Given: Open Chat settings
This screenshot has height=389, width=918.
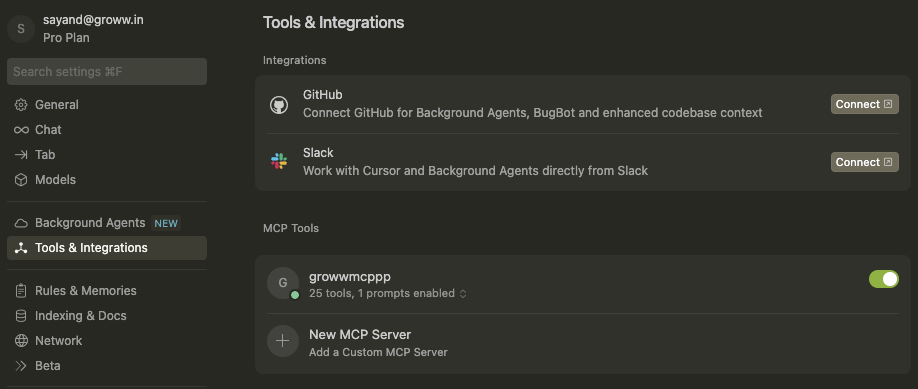Looking at the screenshot, I should point(107,130).
